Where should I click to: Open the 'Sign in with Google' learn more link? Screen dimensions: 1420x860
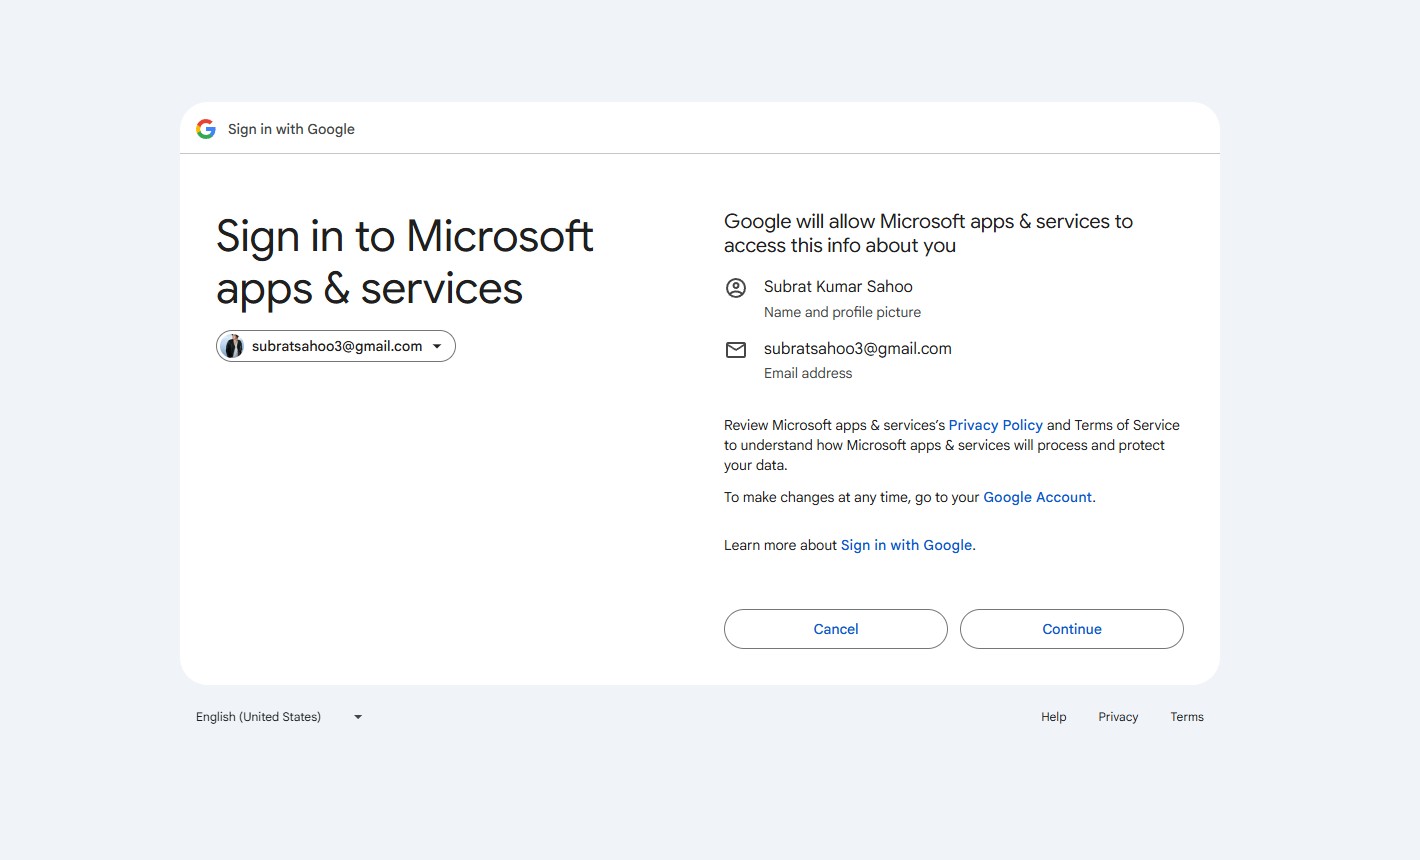coord(906,545)
